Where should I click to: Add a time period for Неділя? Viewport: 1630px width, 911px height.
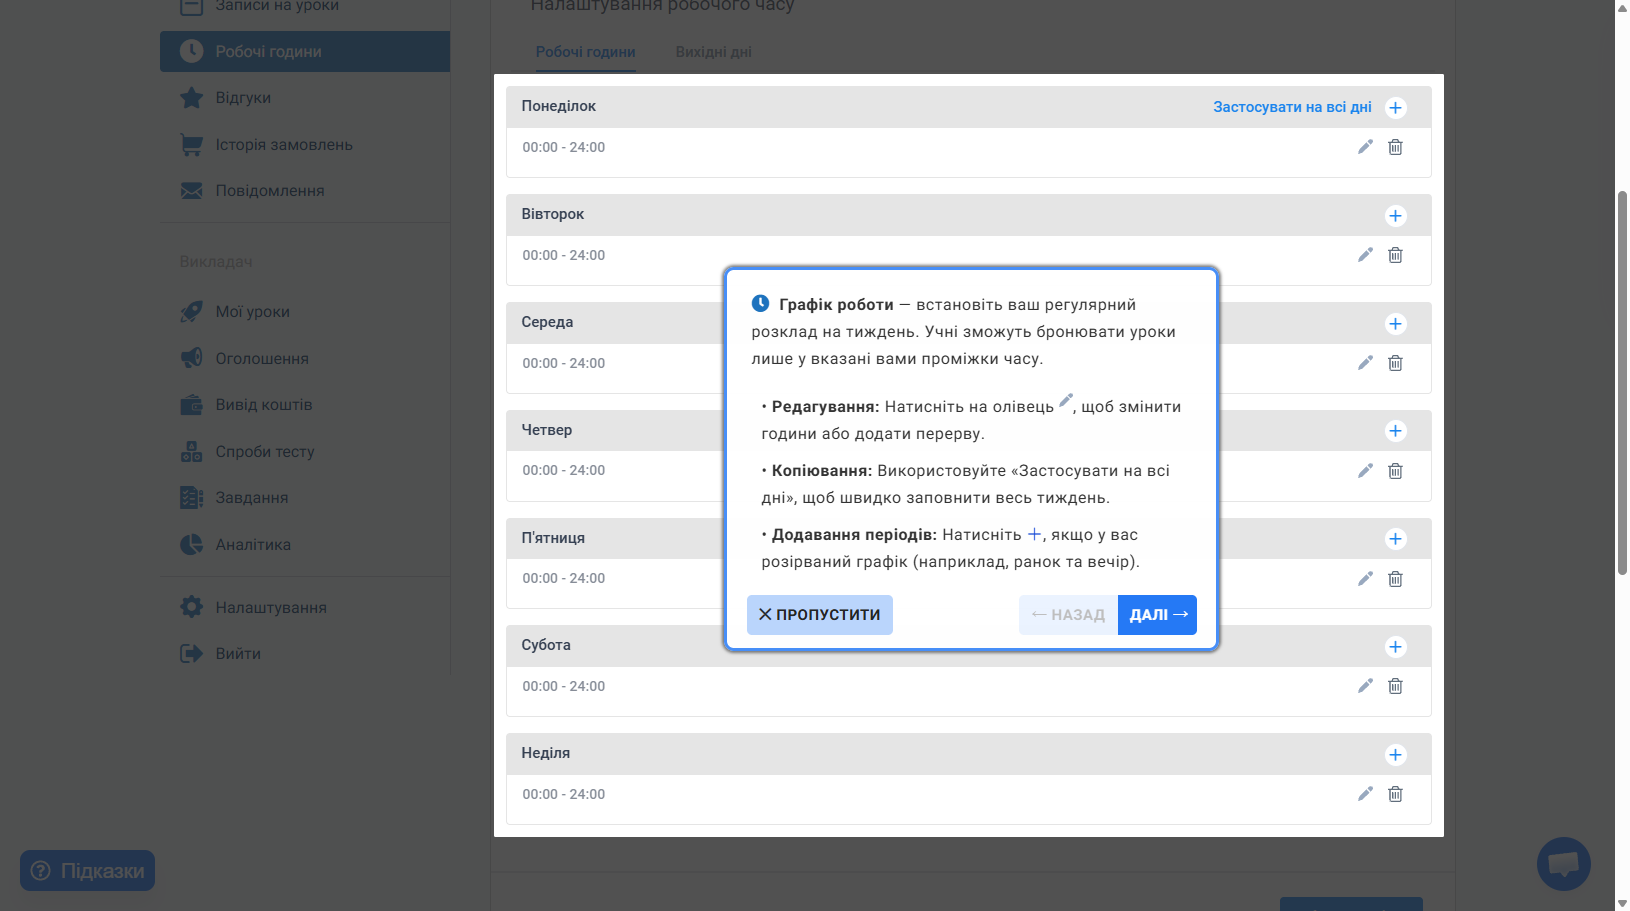1395,755
